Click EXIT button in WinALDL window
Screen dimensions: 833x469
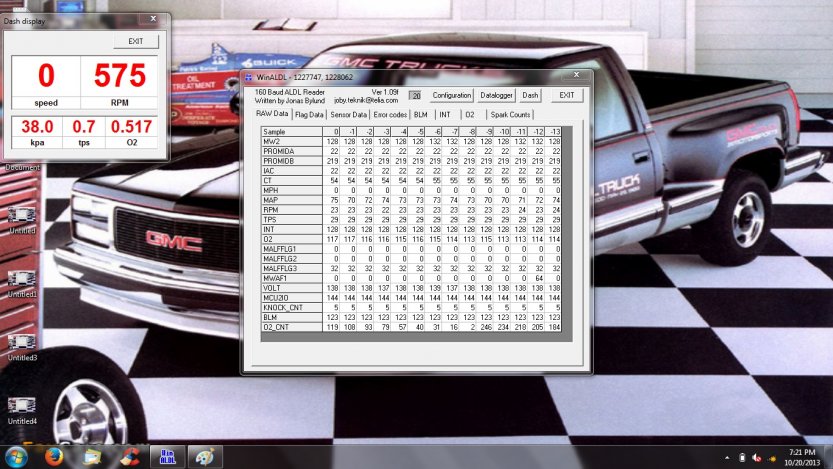[x=567, y=95]
